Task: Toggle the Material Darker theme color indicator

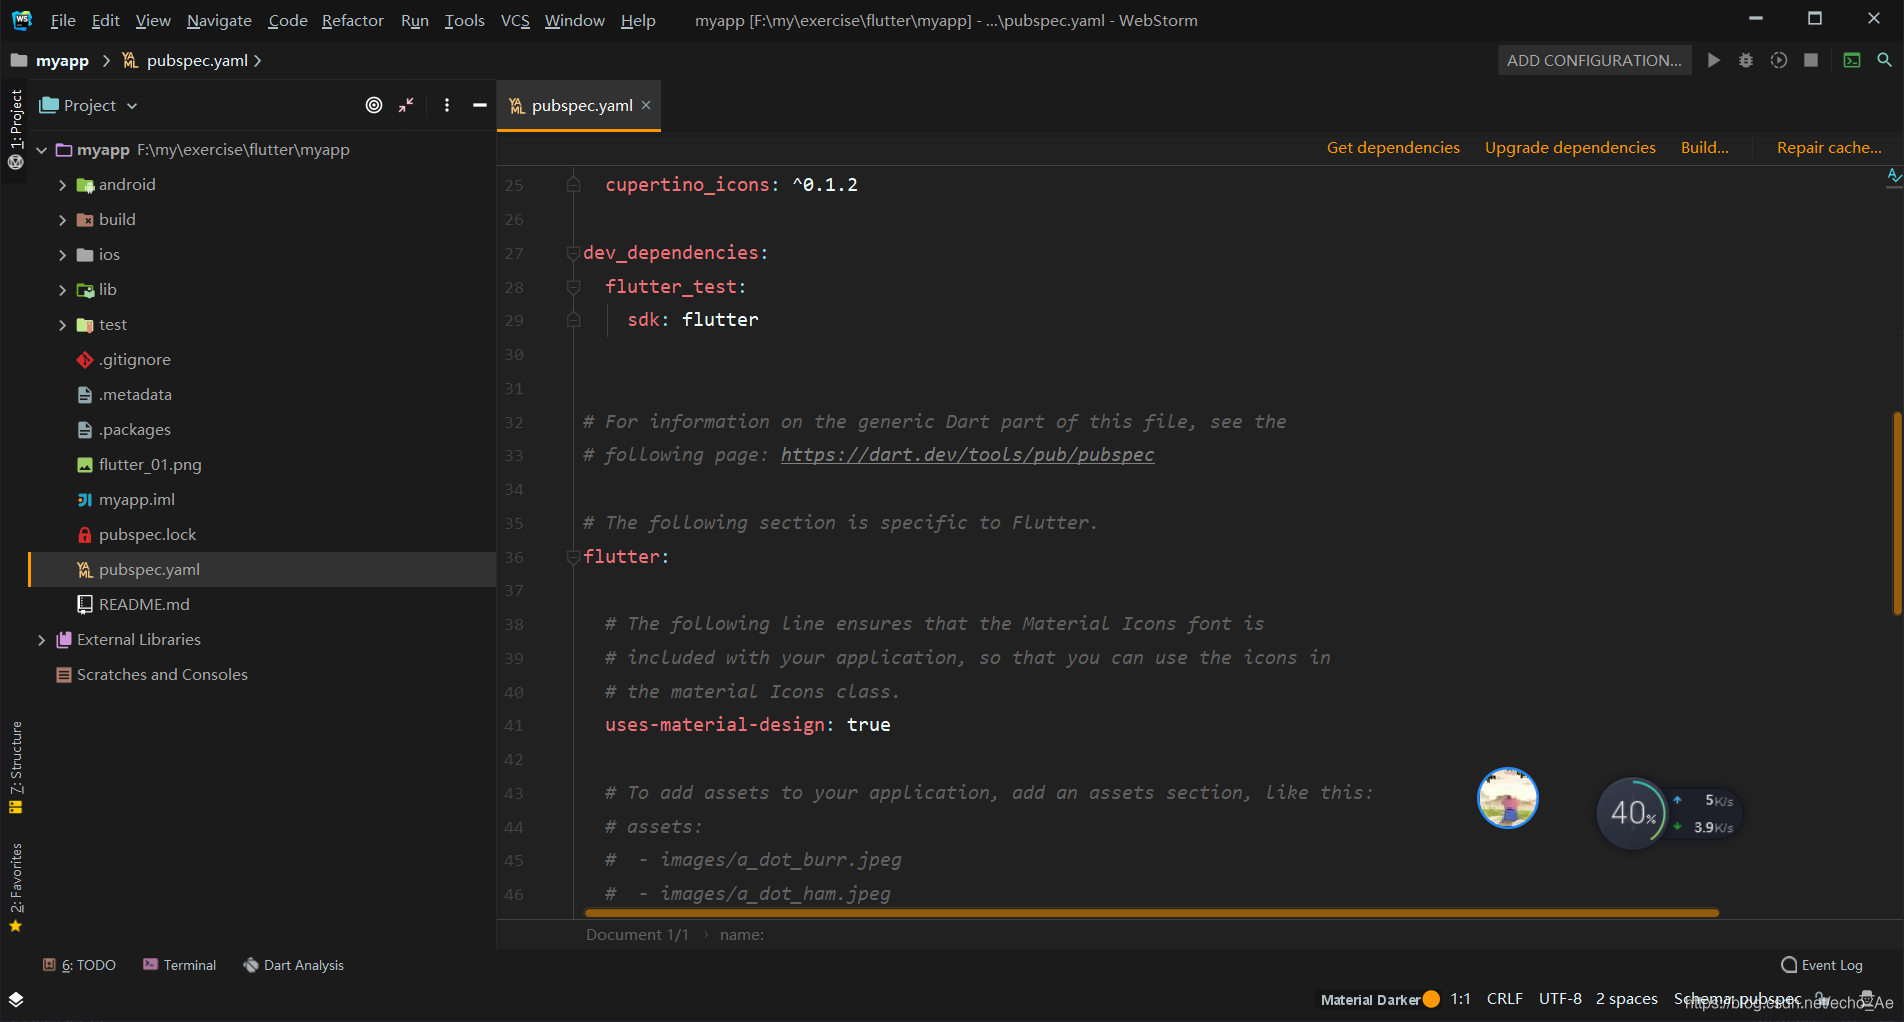Action: [1430, 998]
